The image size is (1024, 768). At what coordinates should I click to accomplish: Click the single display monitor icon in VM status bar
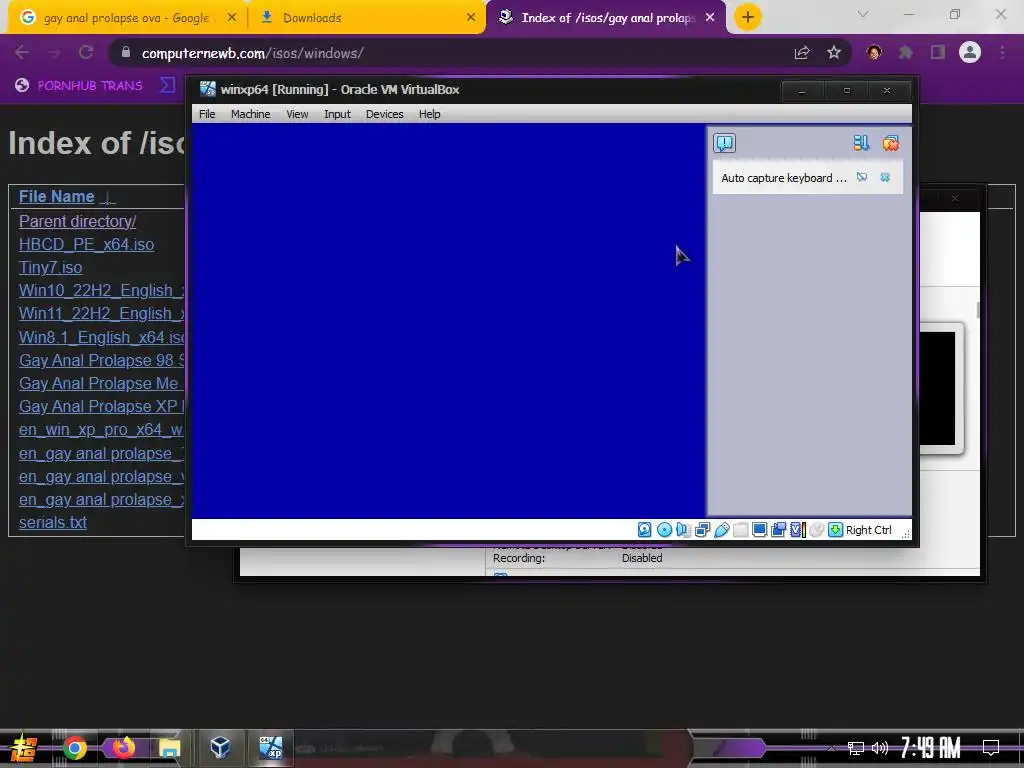759,530
